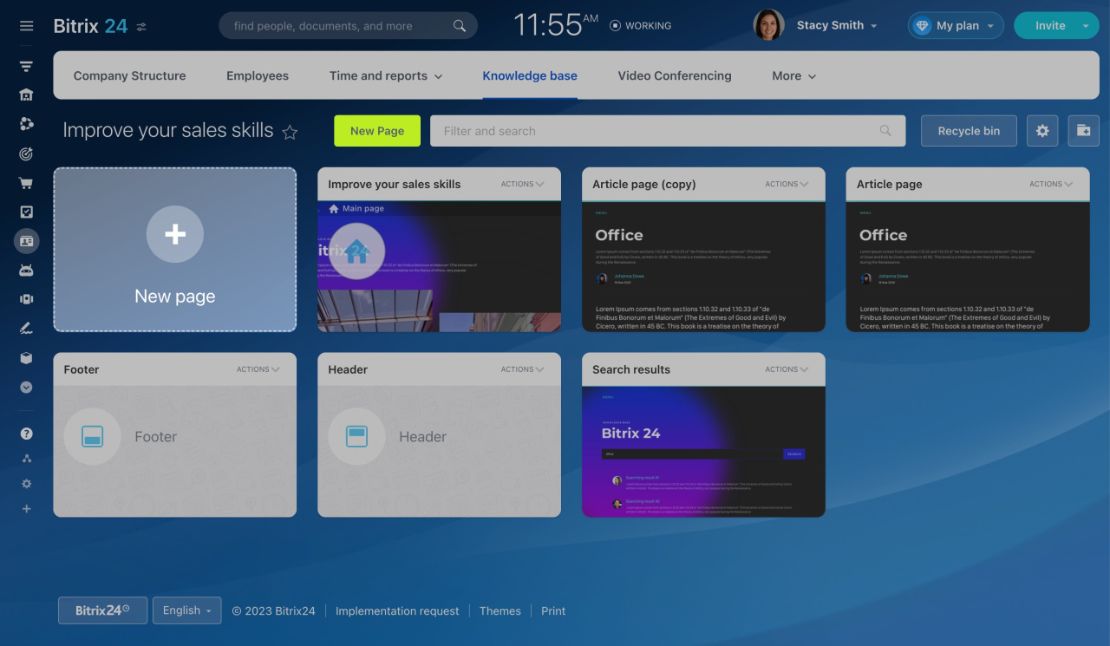1110x646 pixels.
Task: Open the robot sidebar icon
Action: point(26,270)
